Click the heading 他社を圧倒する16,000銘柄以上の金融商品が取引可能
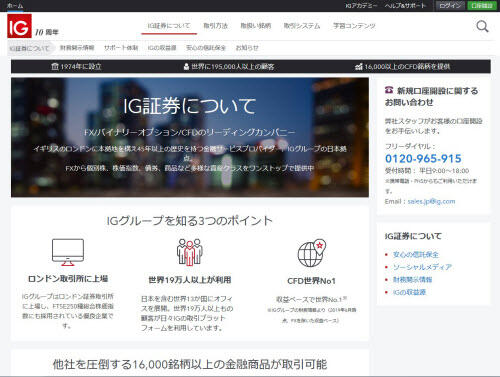The width and height of the screenshot is (500, 377). pos(190,364)
